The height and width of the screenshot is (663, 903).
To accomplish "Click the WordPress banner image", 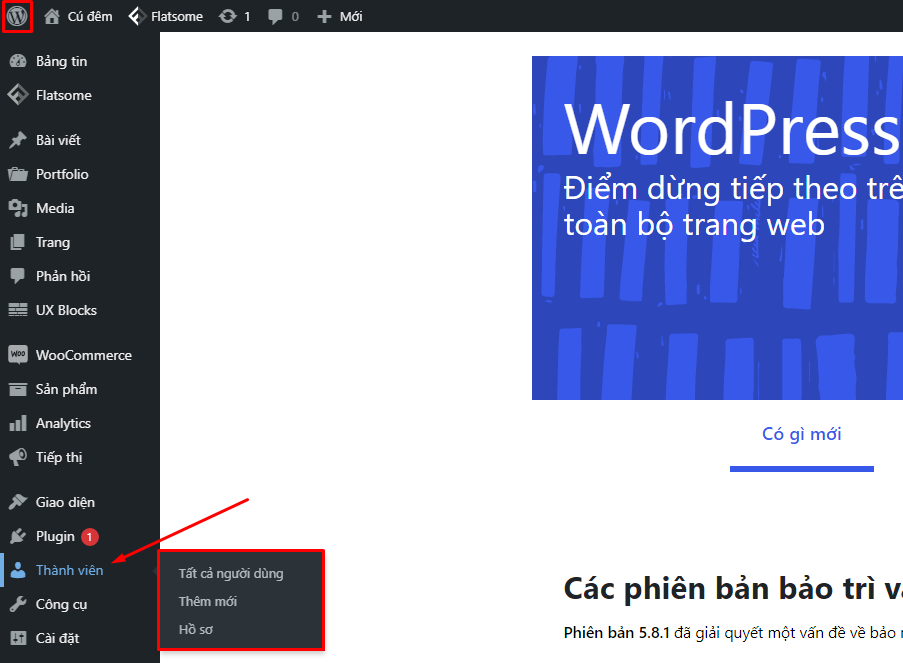I will [x=717, y=228].
